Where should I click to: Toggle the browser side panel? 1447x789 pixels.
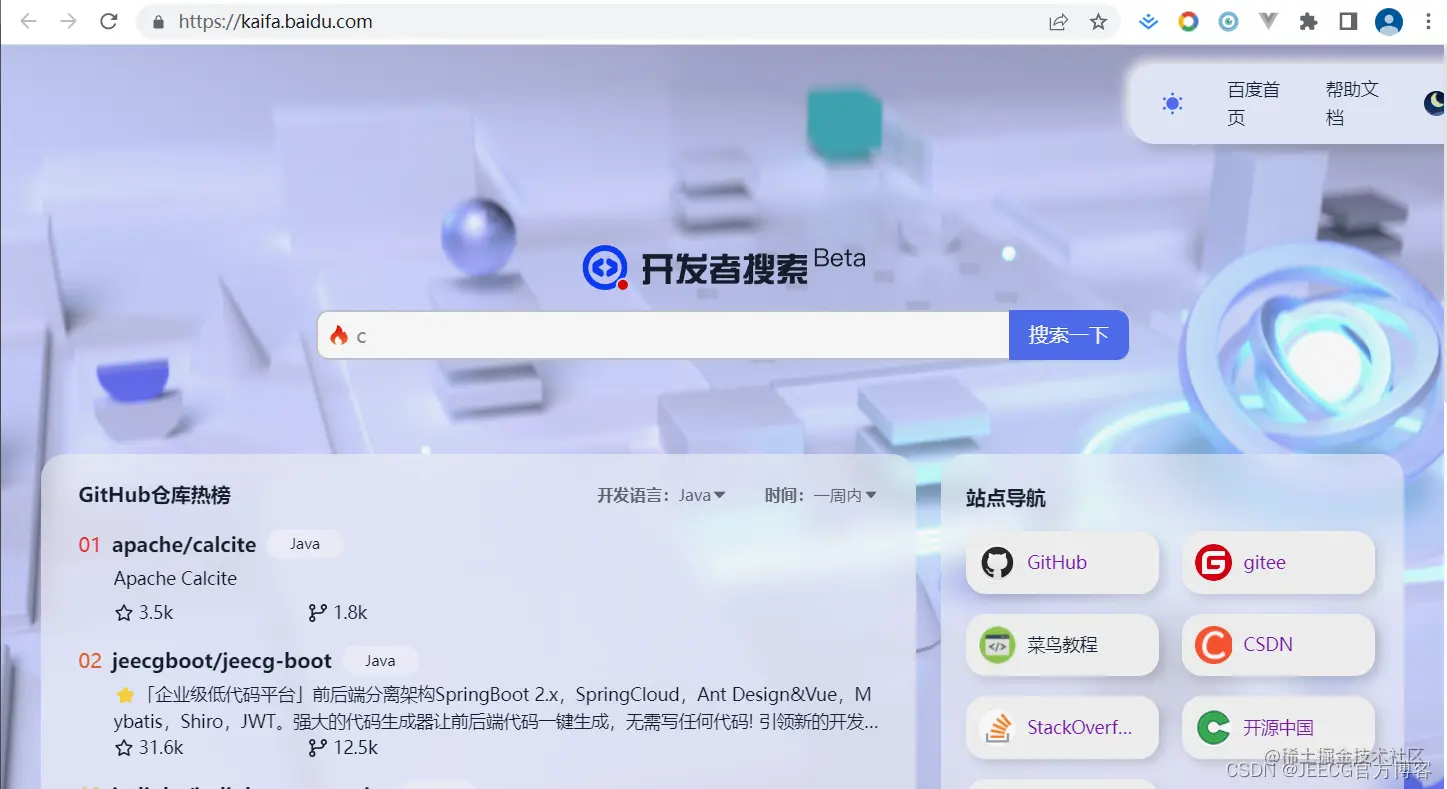[1348, 22]
